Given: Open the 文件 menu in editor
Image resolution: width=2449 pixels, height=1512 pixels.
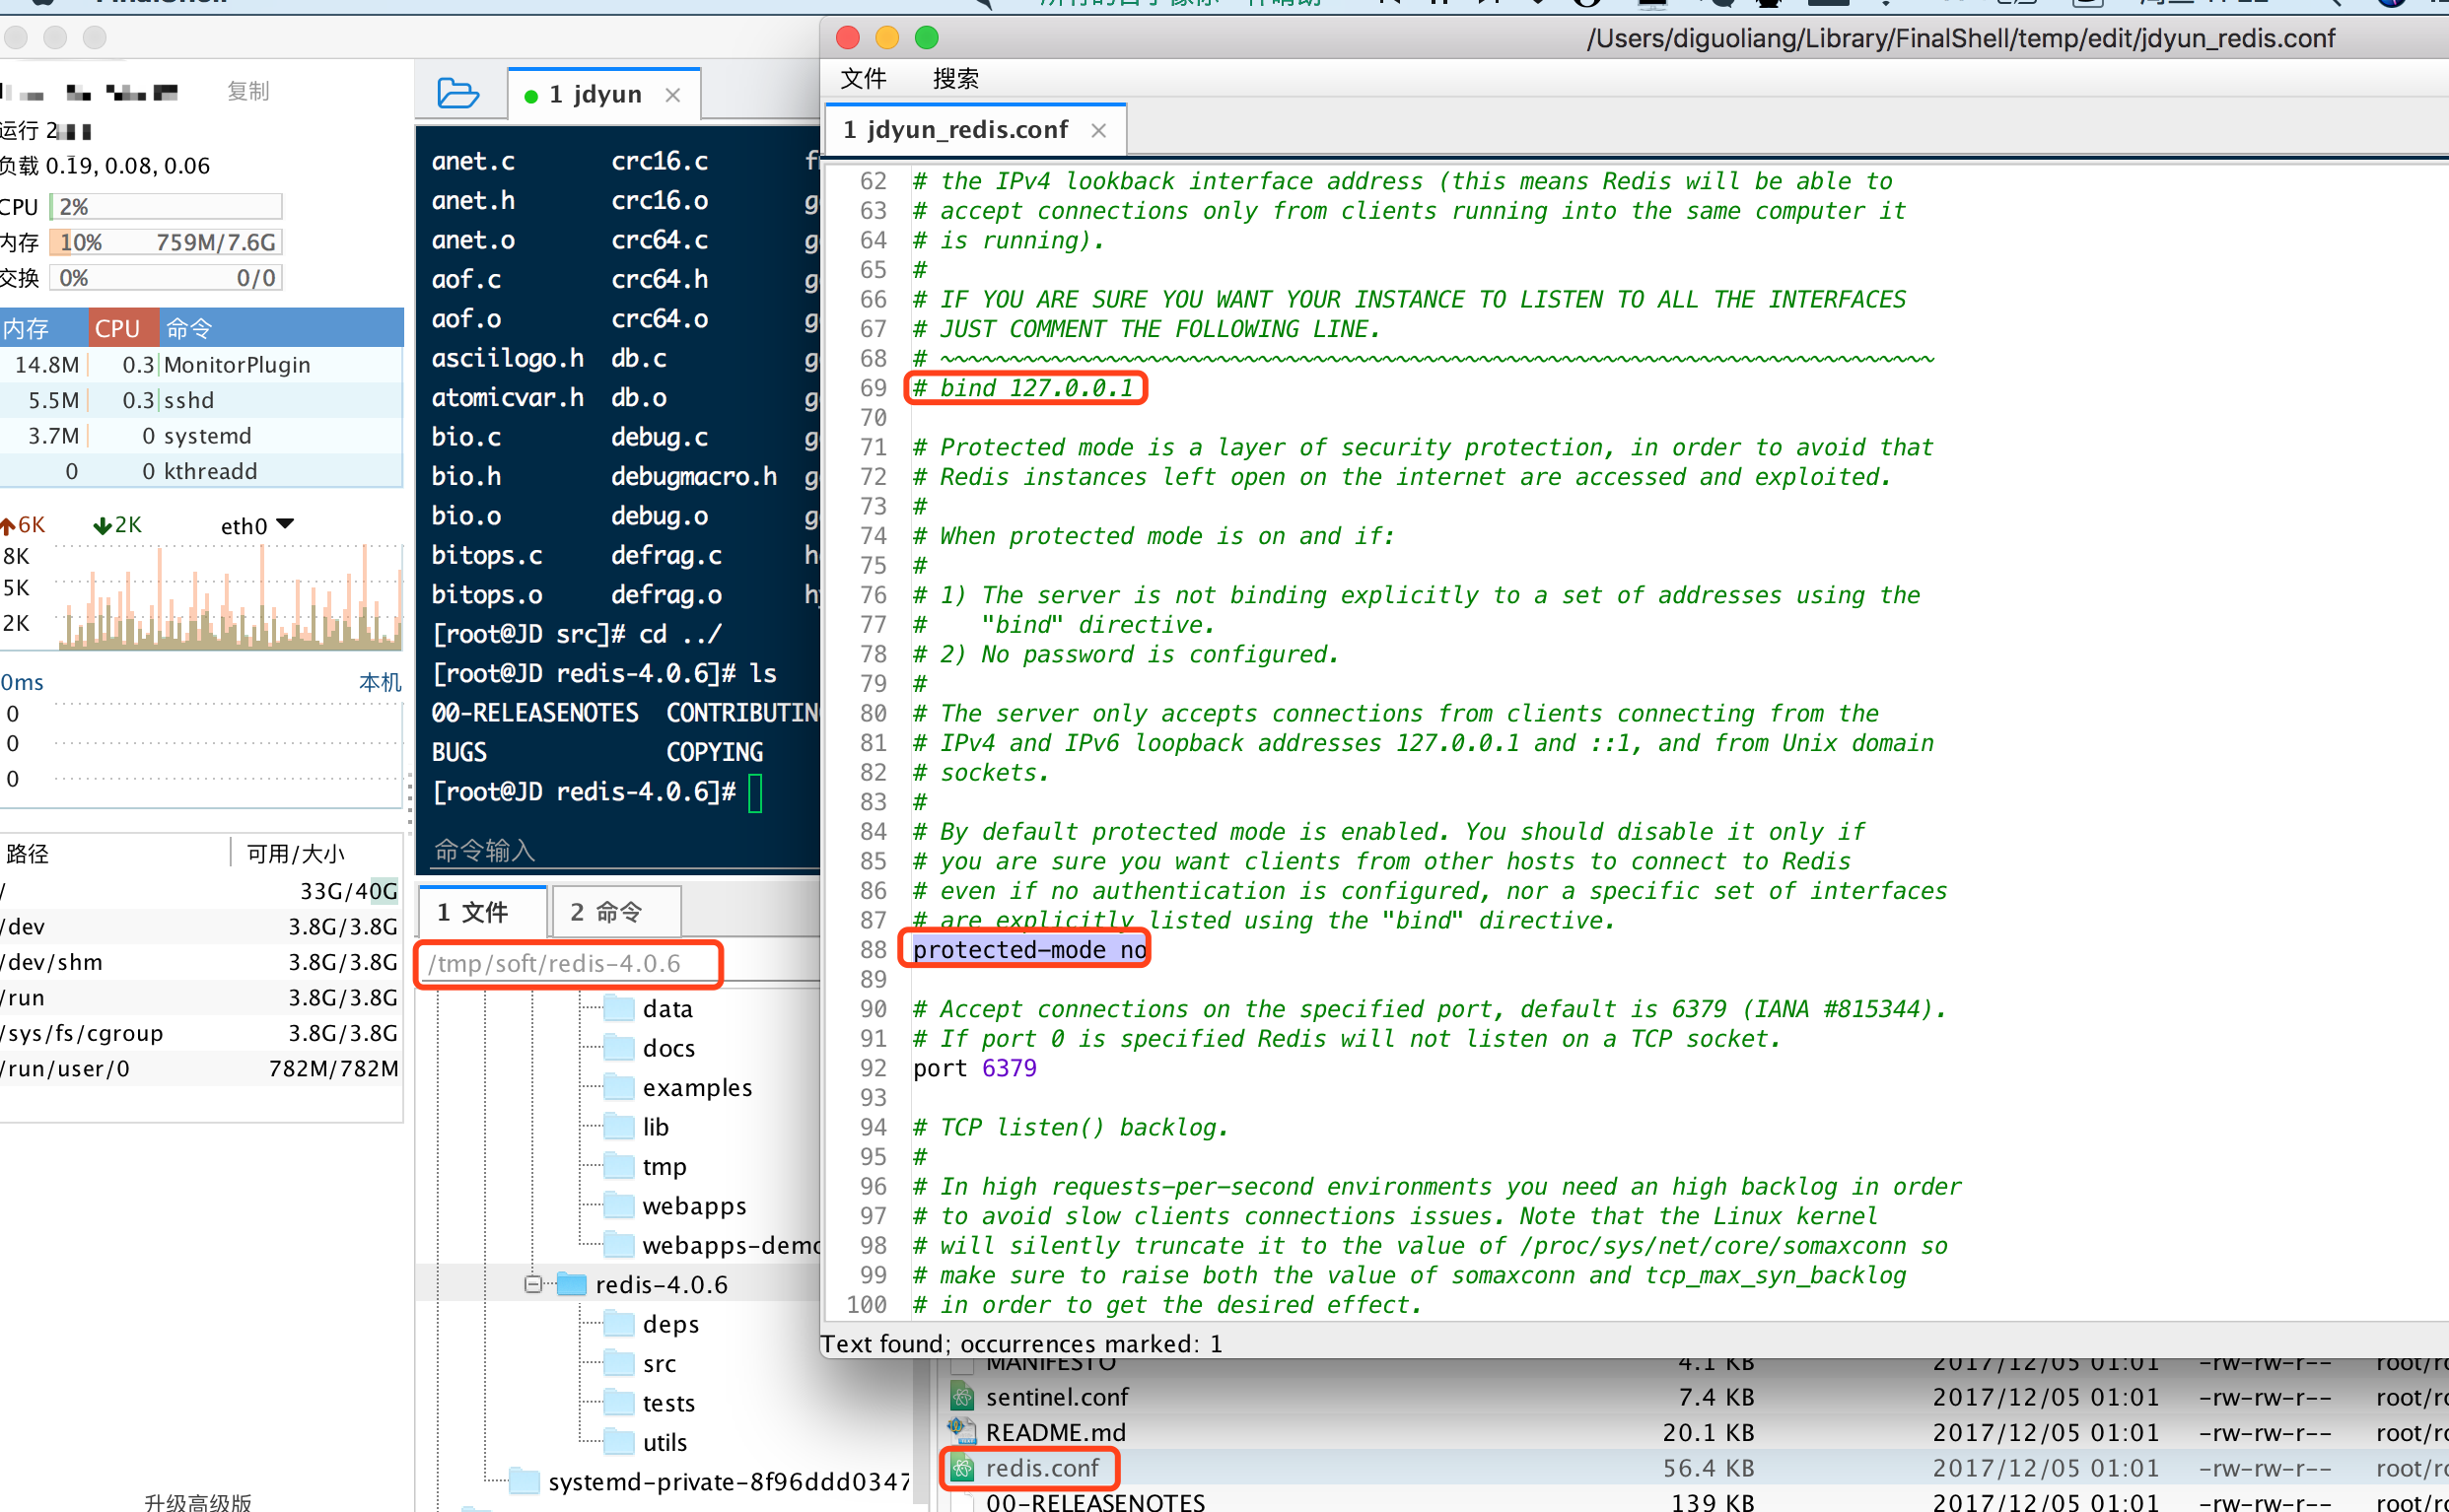Looking at the screenshot, I should pos(862,79).
